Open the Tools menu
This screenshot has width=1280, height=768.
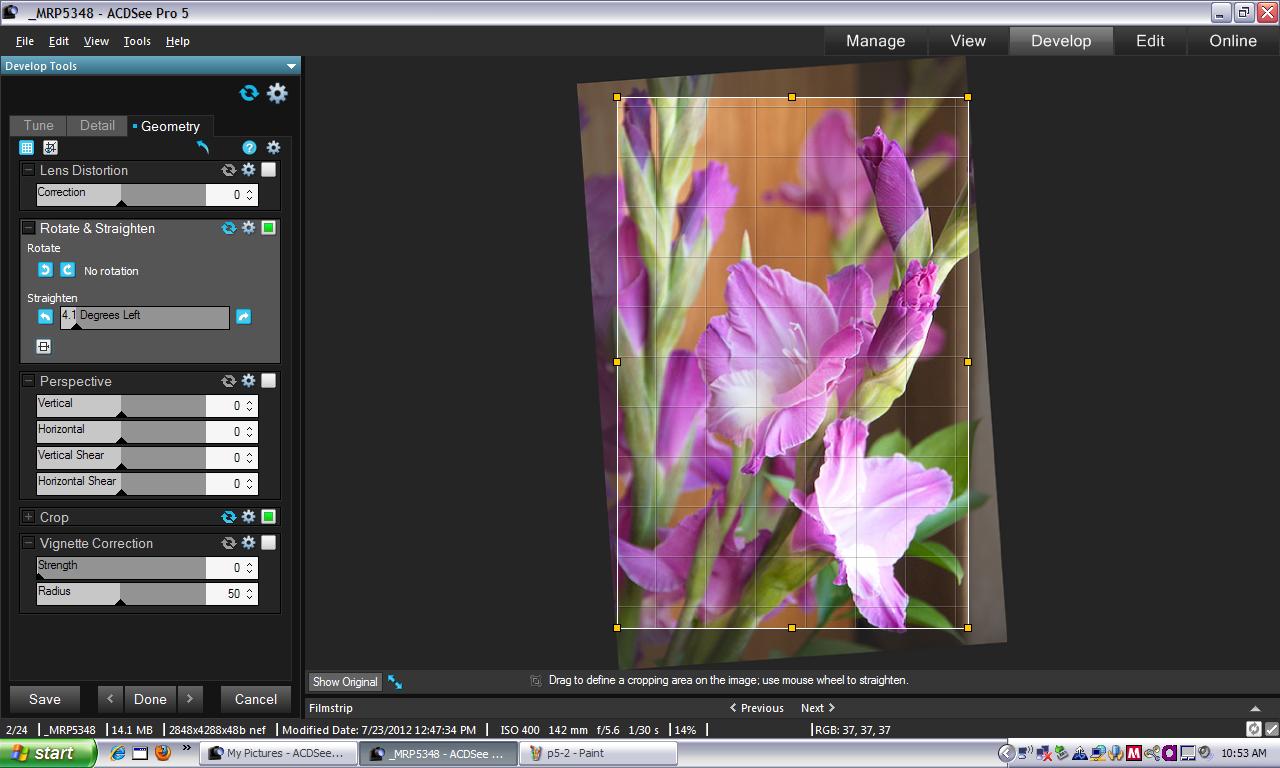tap(137, 41)
